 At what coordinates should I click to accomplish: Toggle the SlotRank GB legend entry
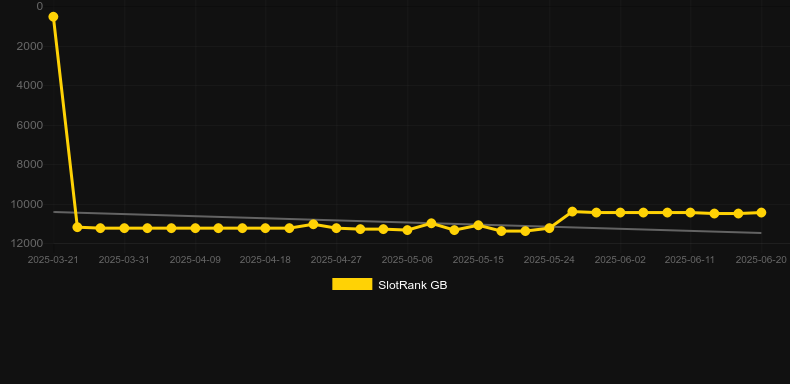coord(389,285)
